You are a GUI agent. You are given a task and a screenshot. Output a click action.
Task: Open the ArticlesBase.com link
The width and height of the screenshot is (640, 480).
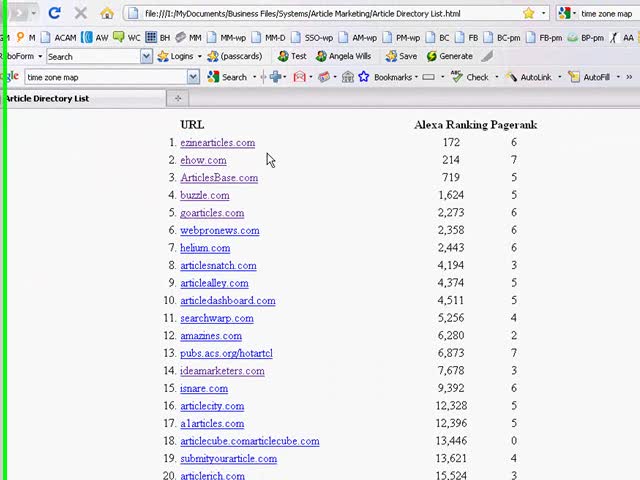coord(219,178)
